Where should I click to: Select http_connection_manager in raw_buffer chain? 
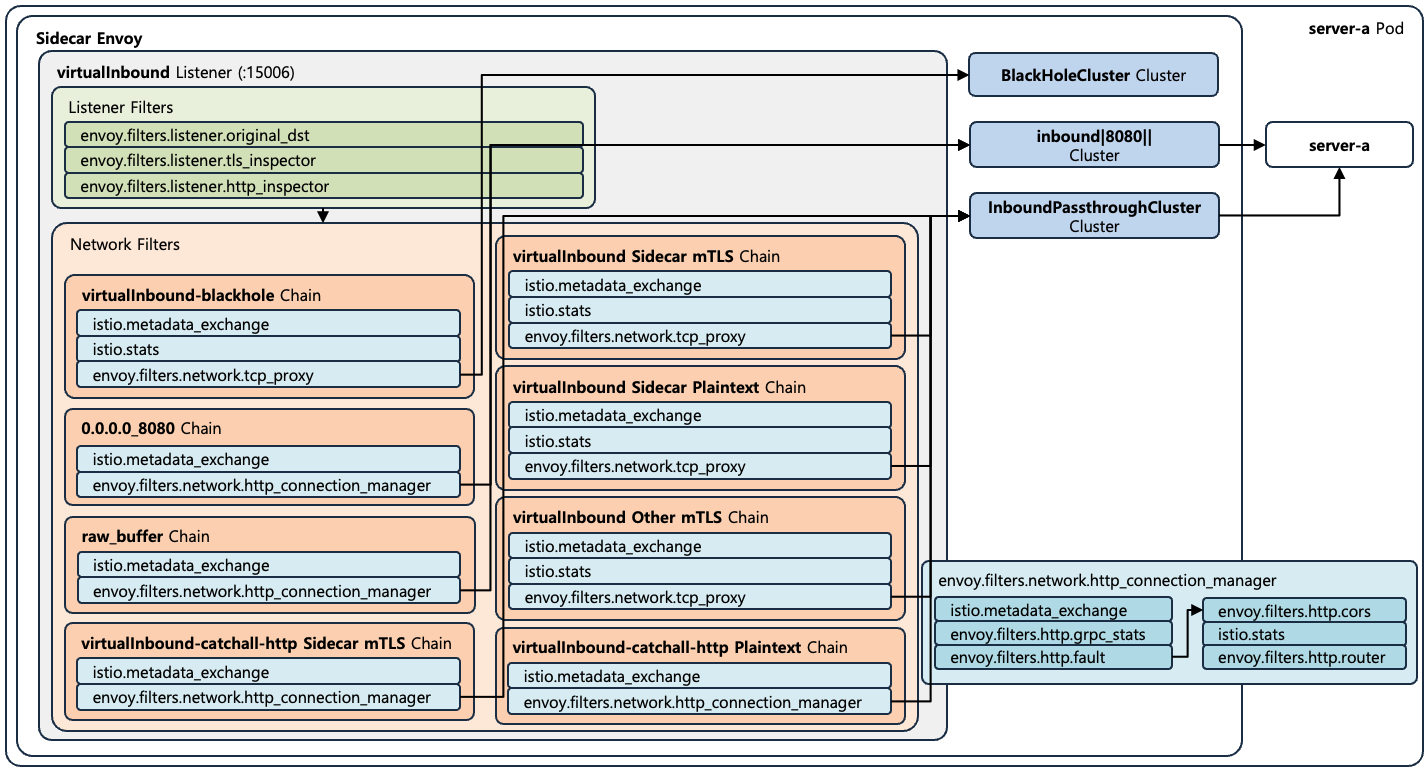[x=269, y=591]
